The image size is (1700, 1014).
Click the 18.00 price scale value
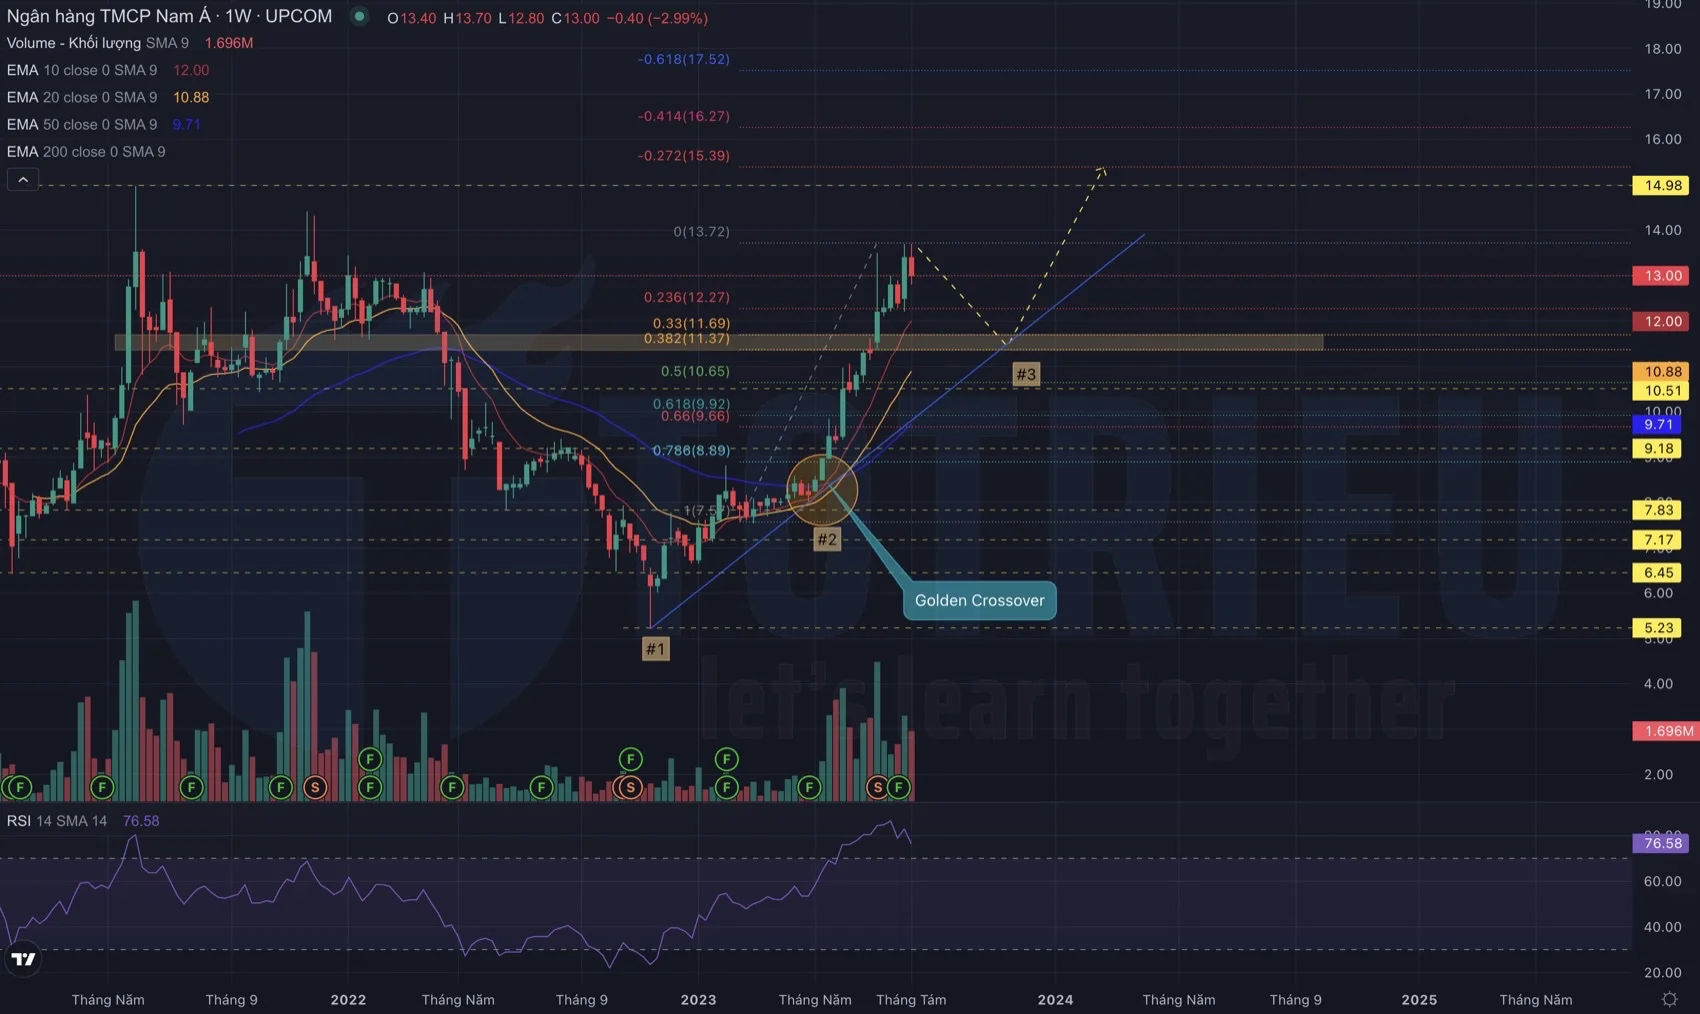click(x=1663, y=49)
